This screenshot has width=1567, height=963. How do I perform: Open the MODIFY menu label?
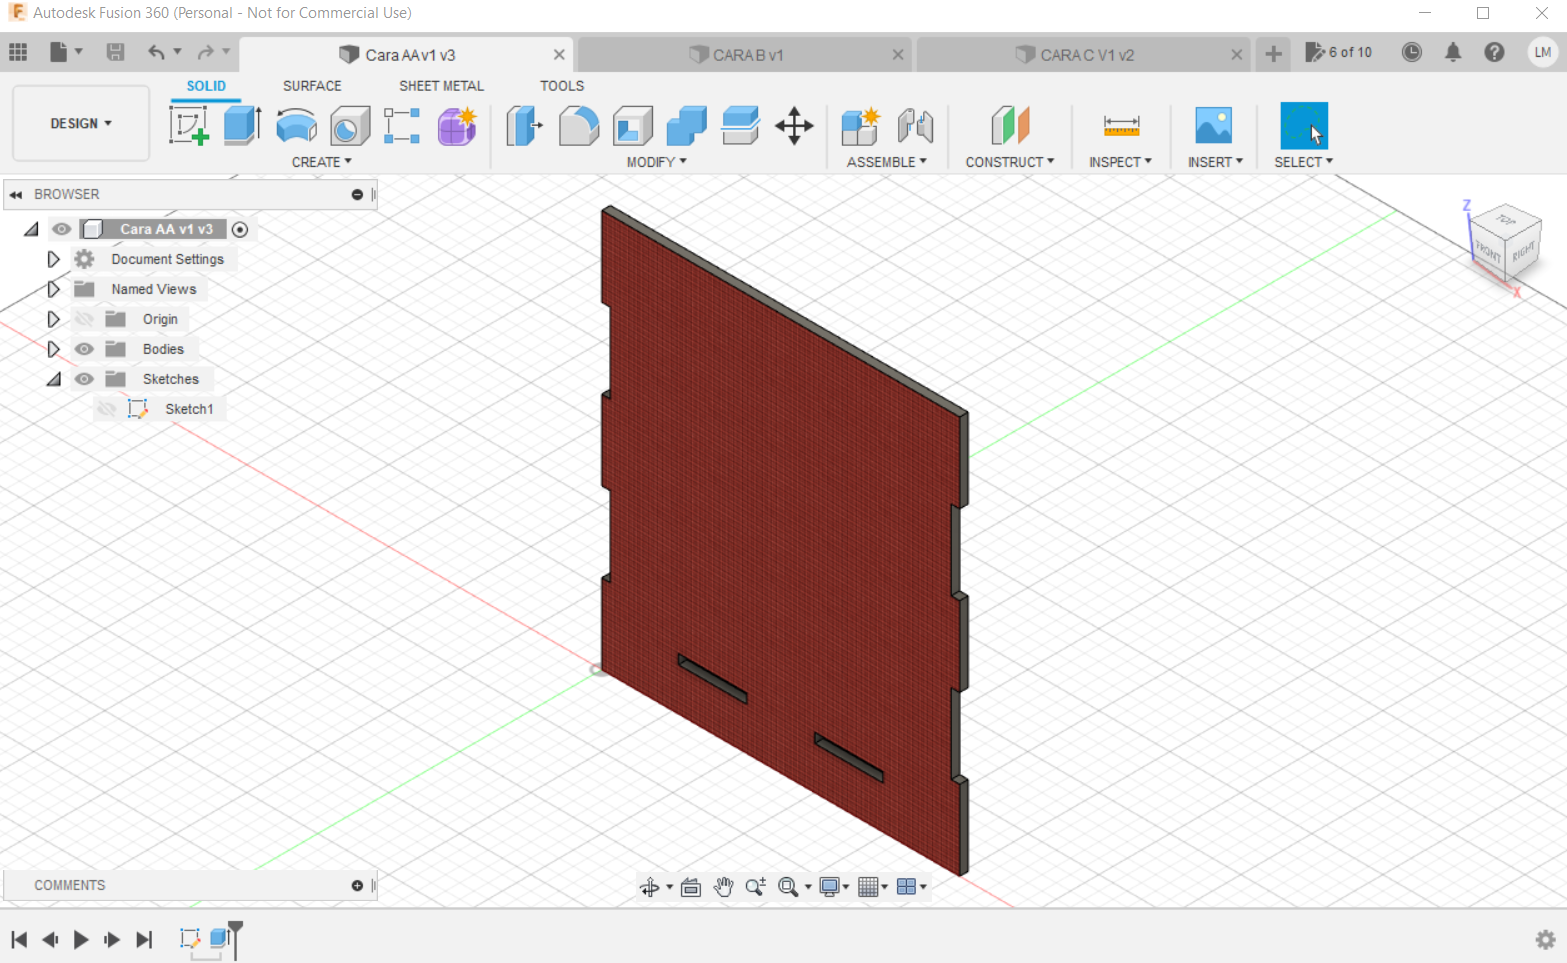pos(656,162)
